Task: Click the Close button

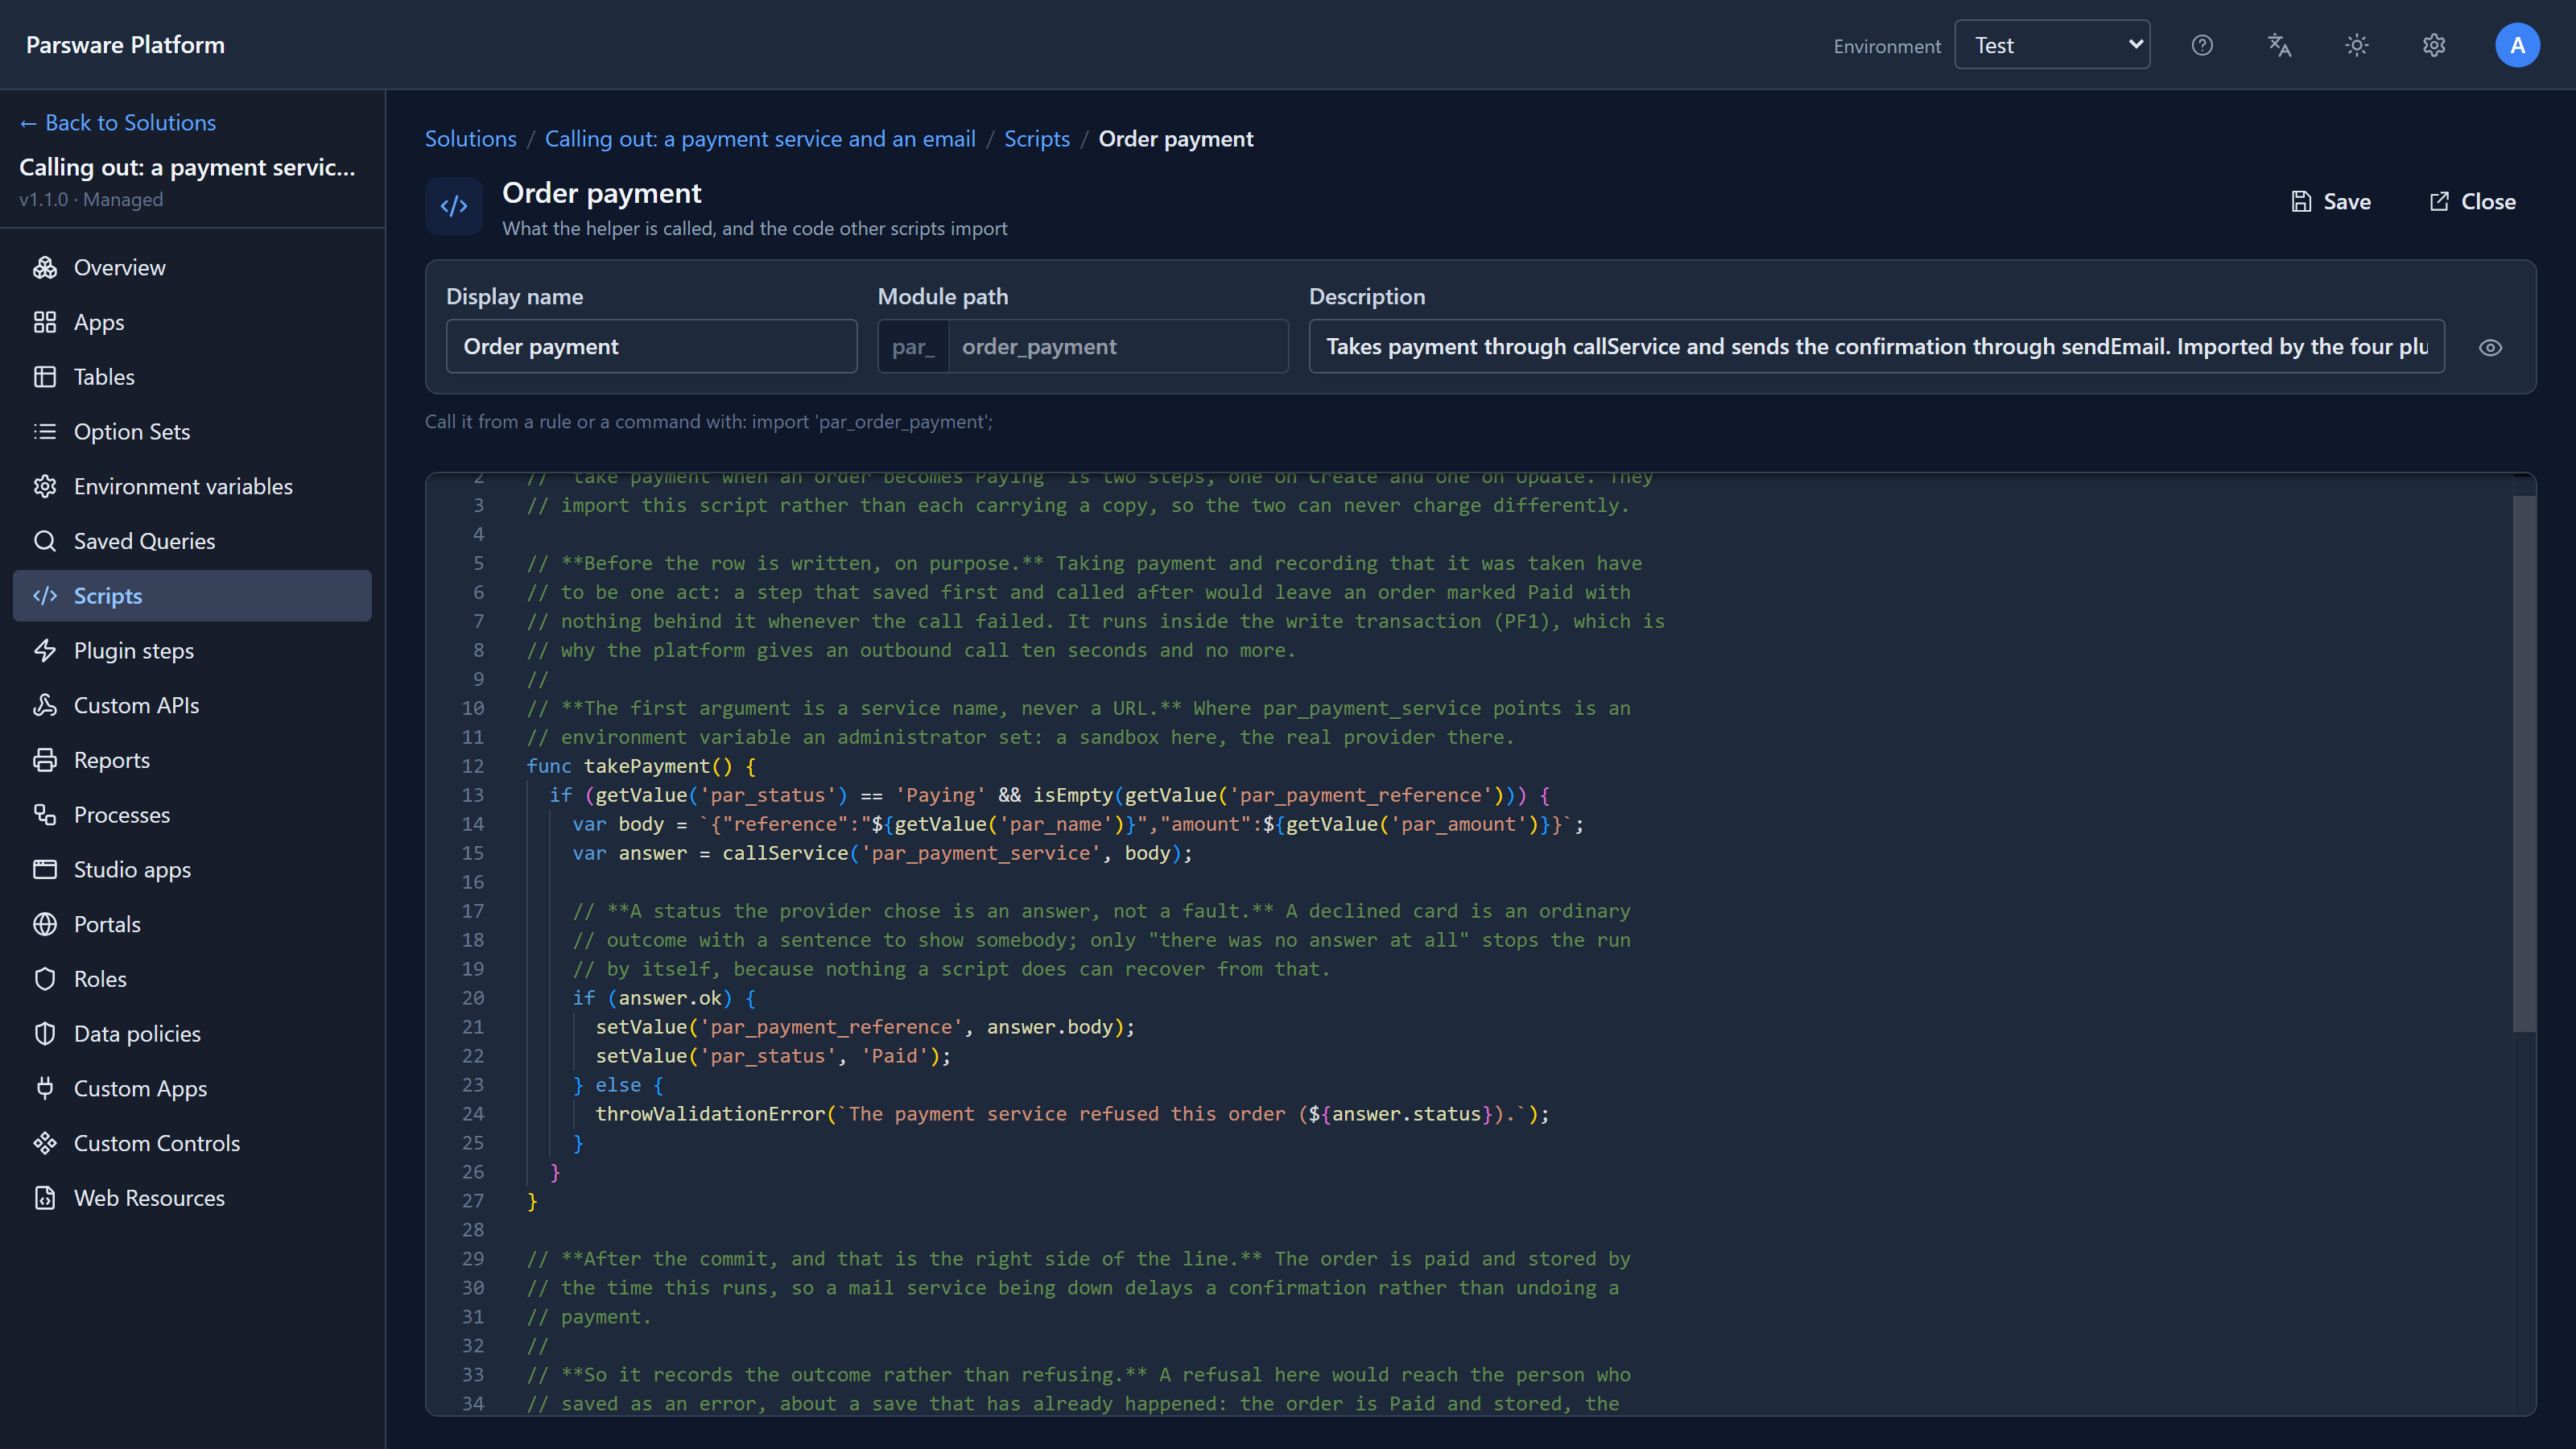Action: pos(2472,201)
